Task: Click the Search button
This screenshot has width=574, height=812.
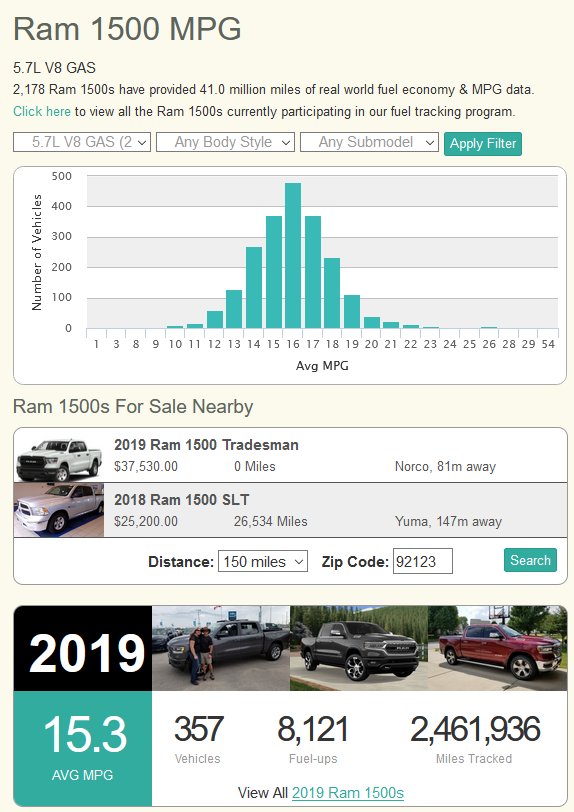Action: (x=530, y=560)
